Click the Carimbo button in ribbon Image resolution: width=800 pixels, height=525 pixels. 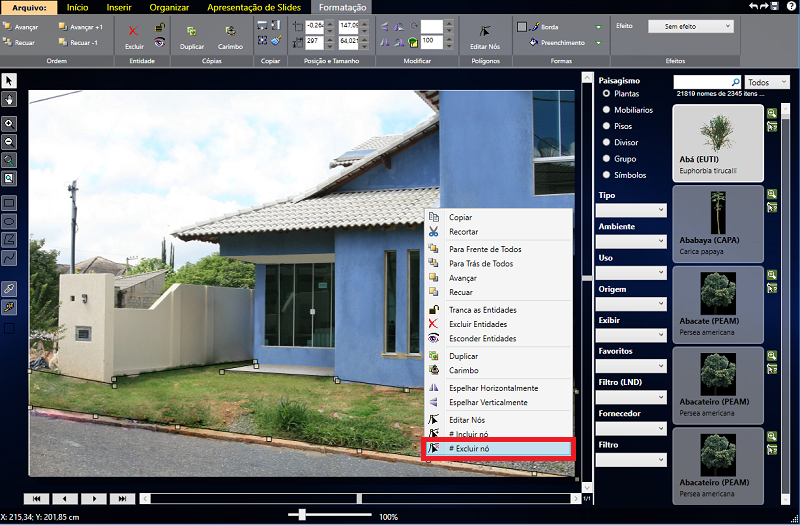[x=231, y=37]
